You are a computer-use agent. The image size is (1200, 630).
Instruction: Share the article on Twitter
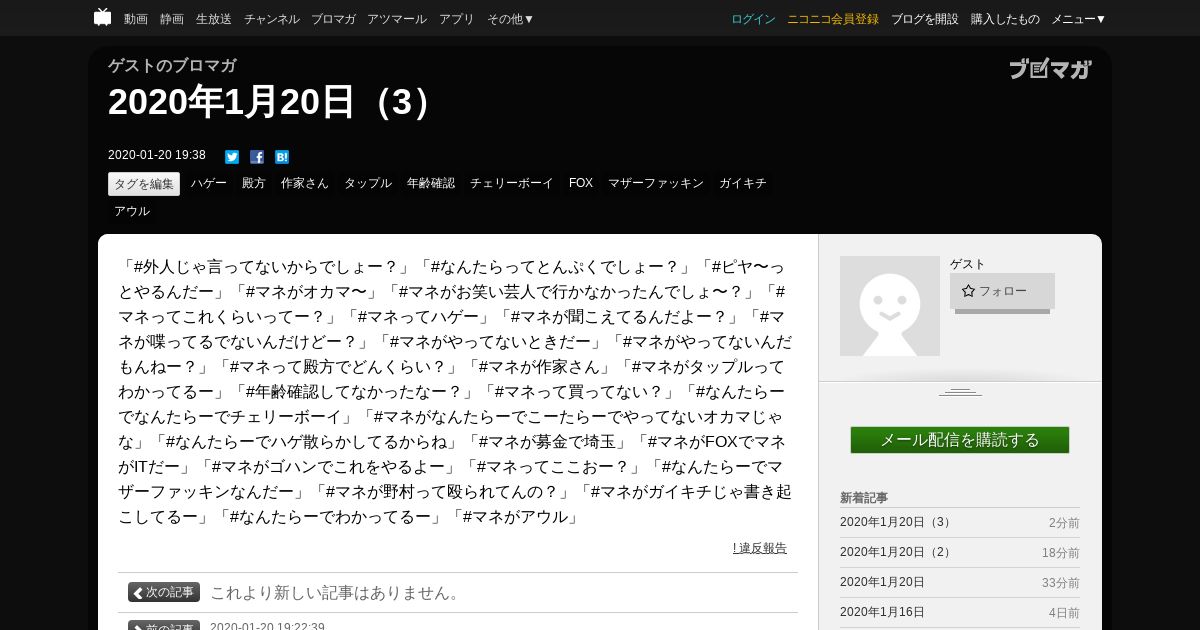[232, 157]
